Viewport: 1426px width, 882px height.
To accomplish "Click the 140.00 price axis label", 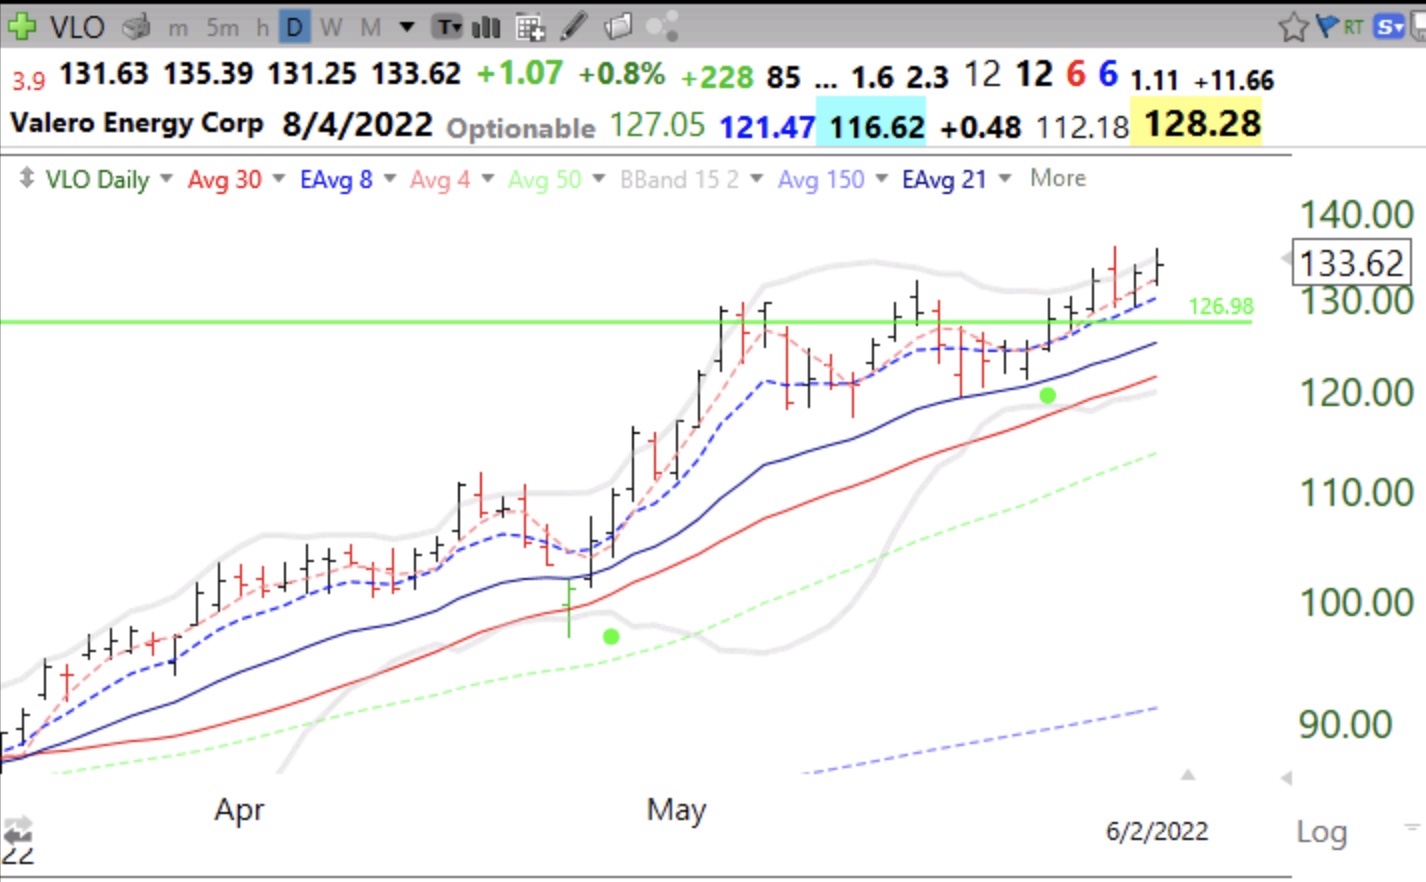I will coord(1356,215).
